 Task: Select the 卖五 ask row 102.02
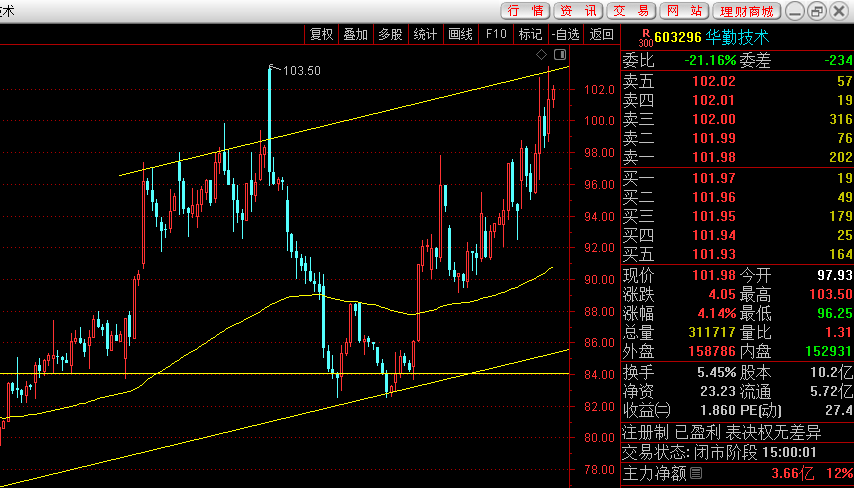point(737,81)
